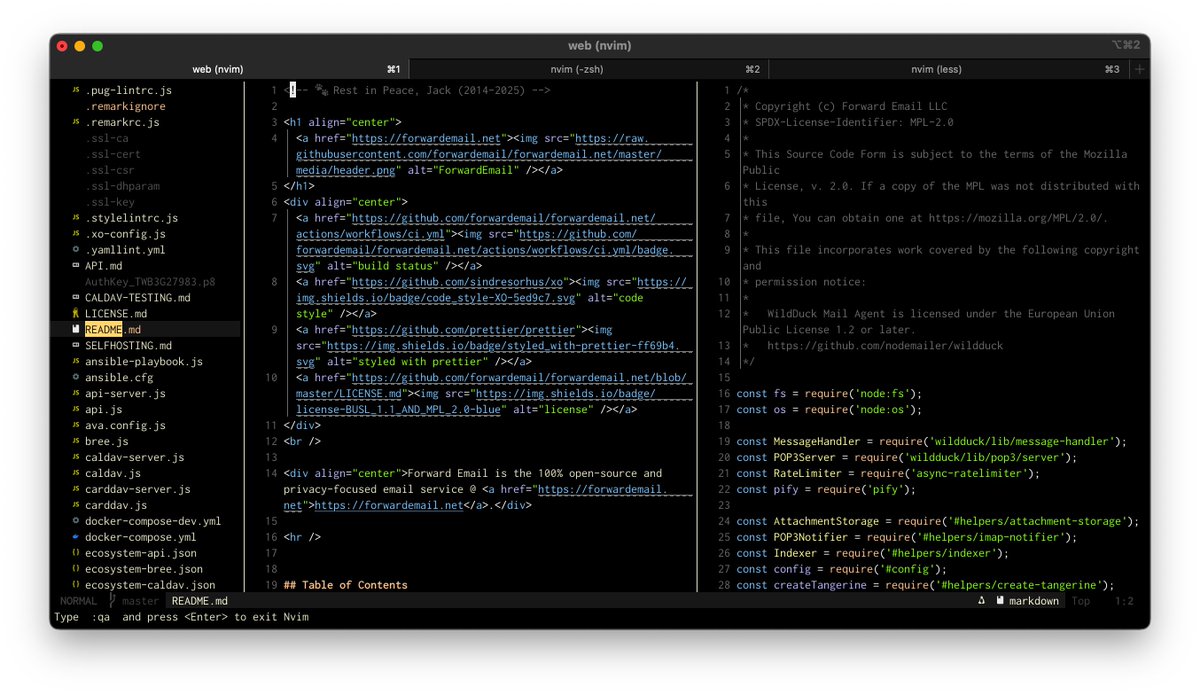This screenshot has height=695, width=1200.
Task: Click the JS icon beside .stylelintrc.js
Action: pyautogui.click(x=76, y=218)
